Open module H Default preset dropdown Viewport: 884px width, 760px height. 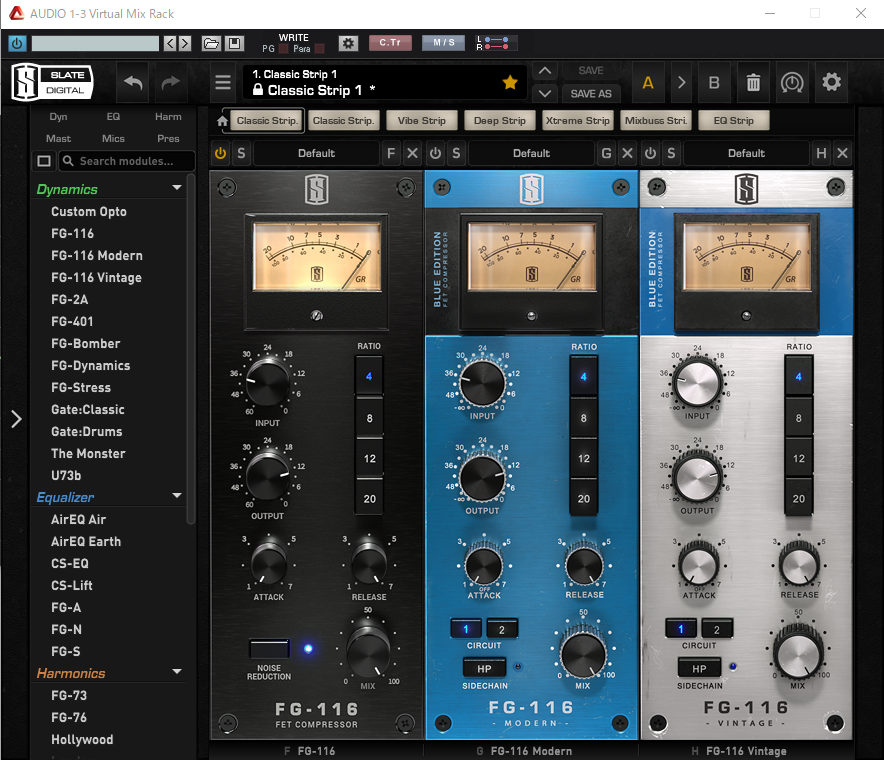(x=746, y=153)
